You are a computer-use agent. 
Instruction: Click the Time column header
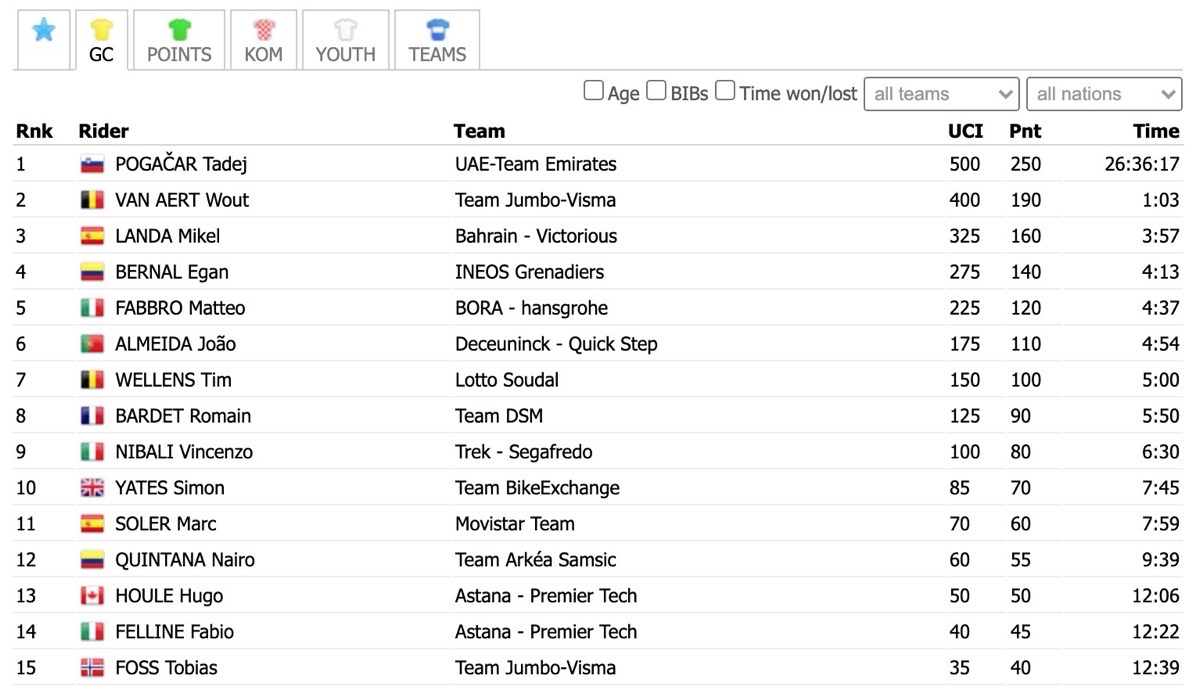1156,131
